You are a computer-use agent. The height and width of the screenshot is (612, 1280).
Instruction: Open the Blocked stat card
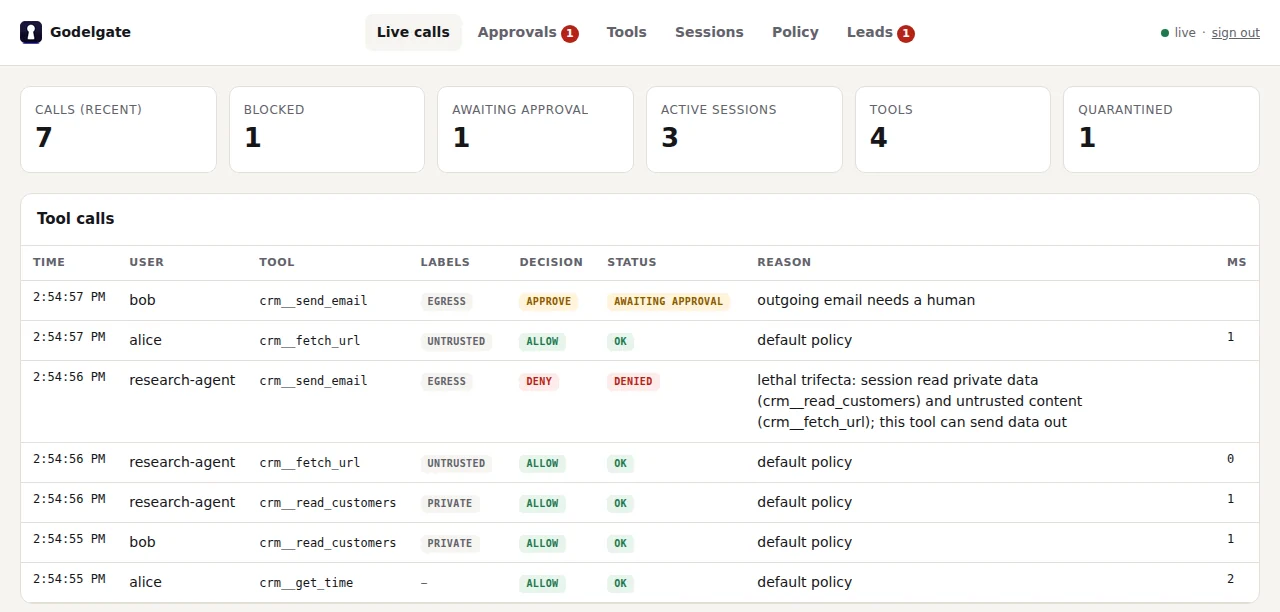(x=327, y=129)
